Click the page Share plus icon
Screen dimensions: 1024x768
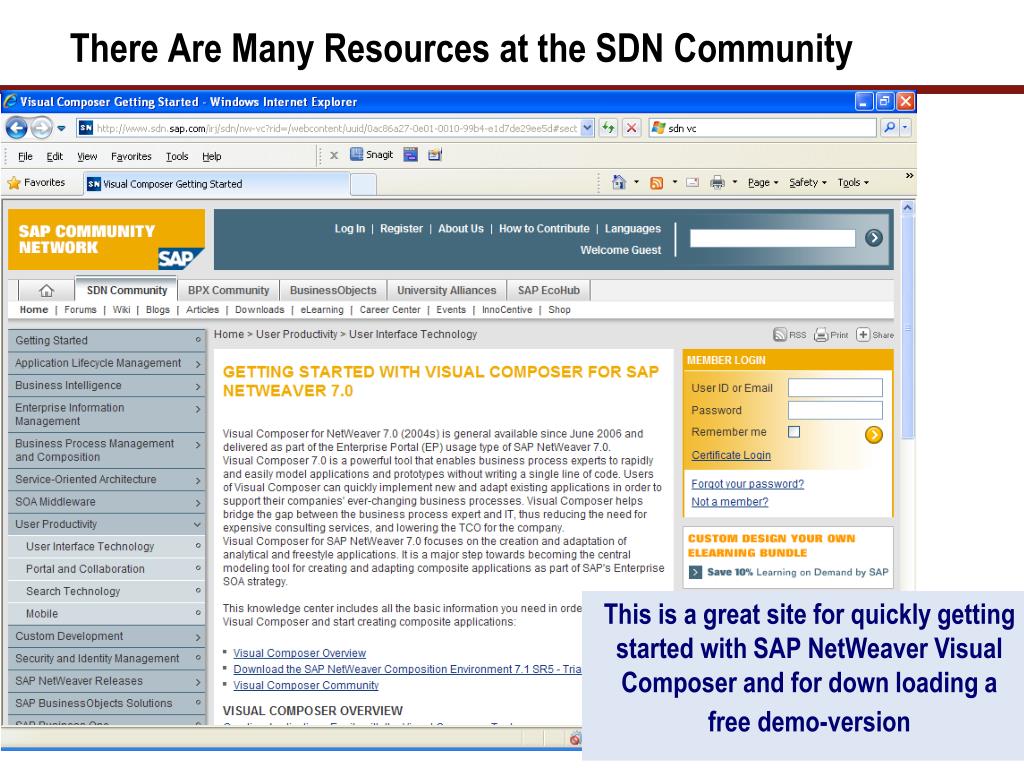pos(863,334)
